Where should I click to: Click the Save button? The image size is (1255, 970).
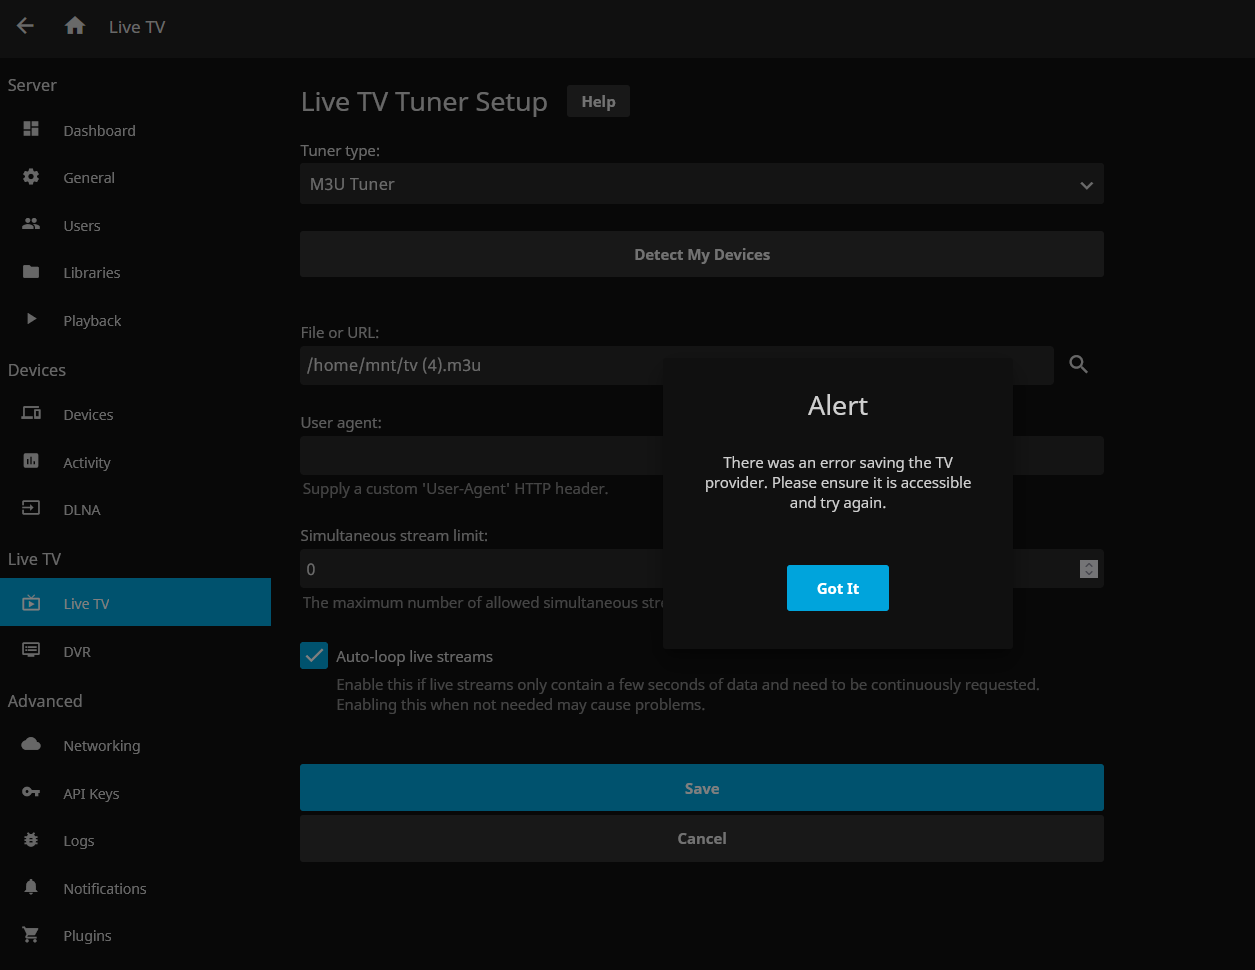tap(702, 788)
